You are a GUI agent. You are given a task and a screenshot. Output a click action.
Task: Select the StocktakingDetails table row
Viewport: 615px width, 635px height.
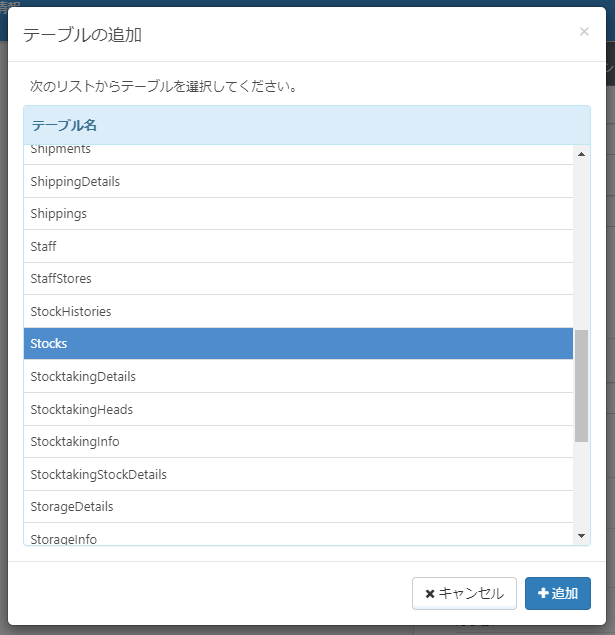(298, 377)
